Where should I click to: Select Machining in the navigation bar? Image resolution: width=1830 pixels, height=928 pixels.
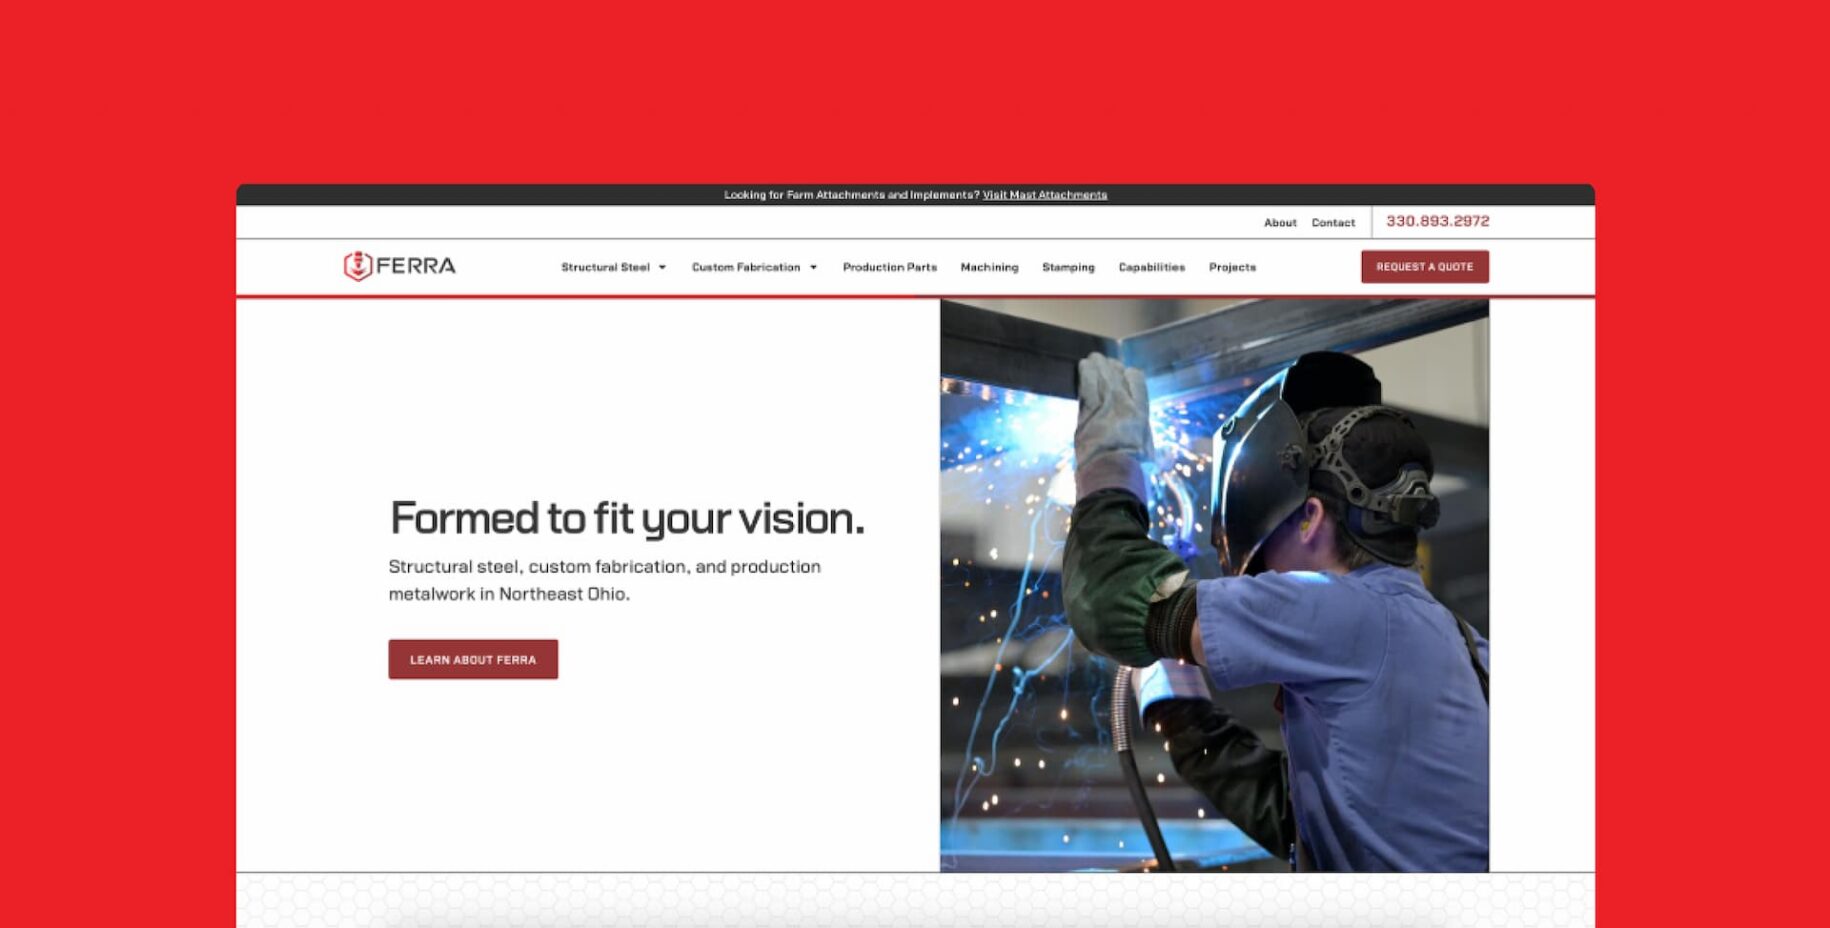989,268
